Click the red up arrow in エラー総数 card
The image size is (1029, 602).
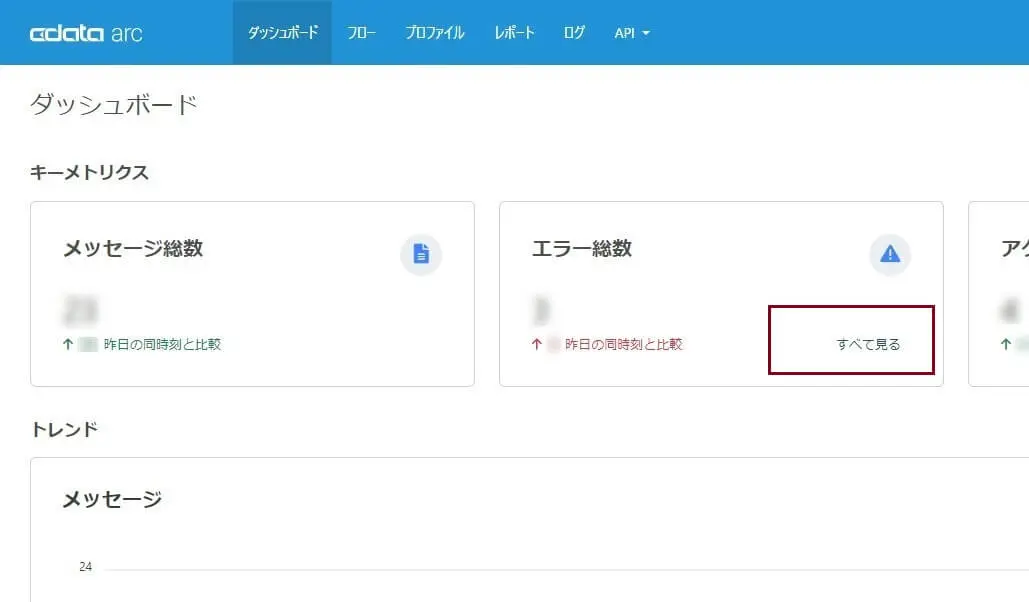point(537,344)
